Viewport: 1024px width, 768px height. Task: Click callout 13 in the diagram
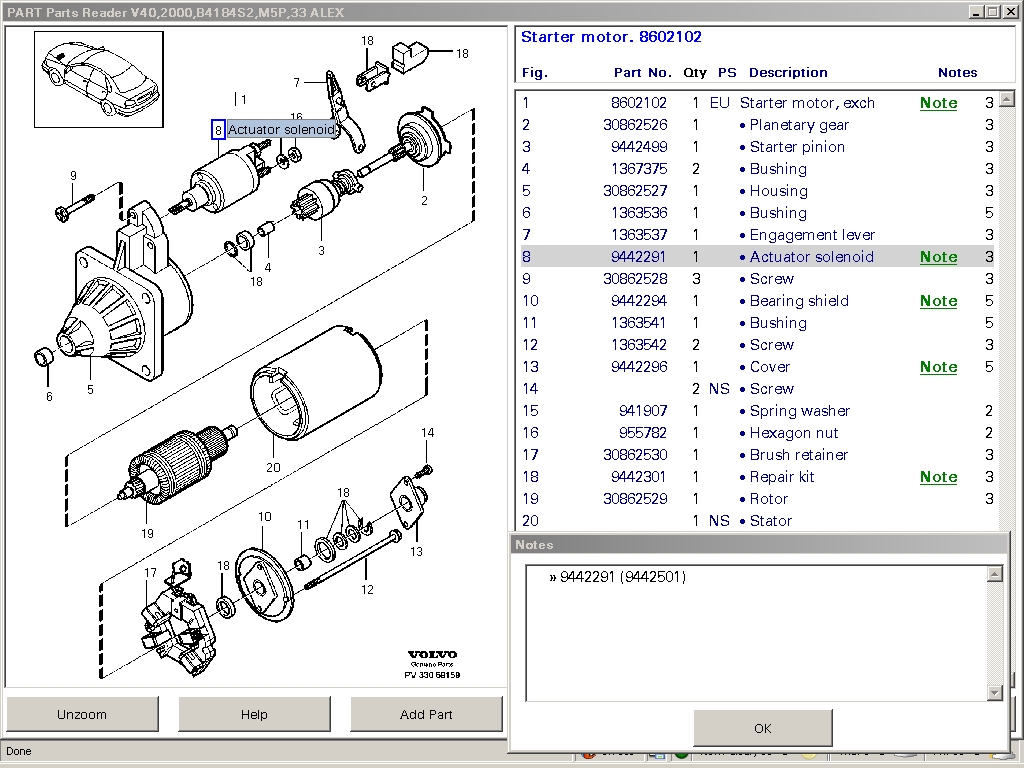click(416, 552)
